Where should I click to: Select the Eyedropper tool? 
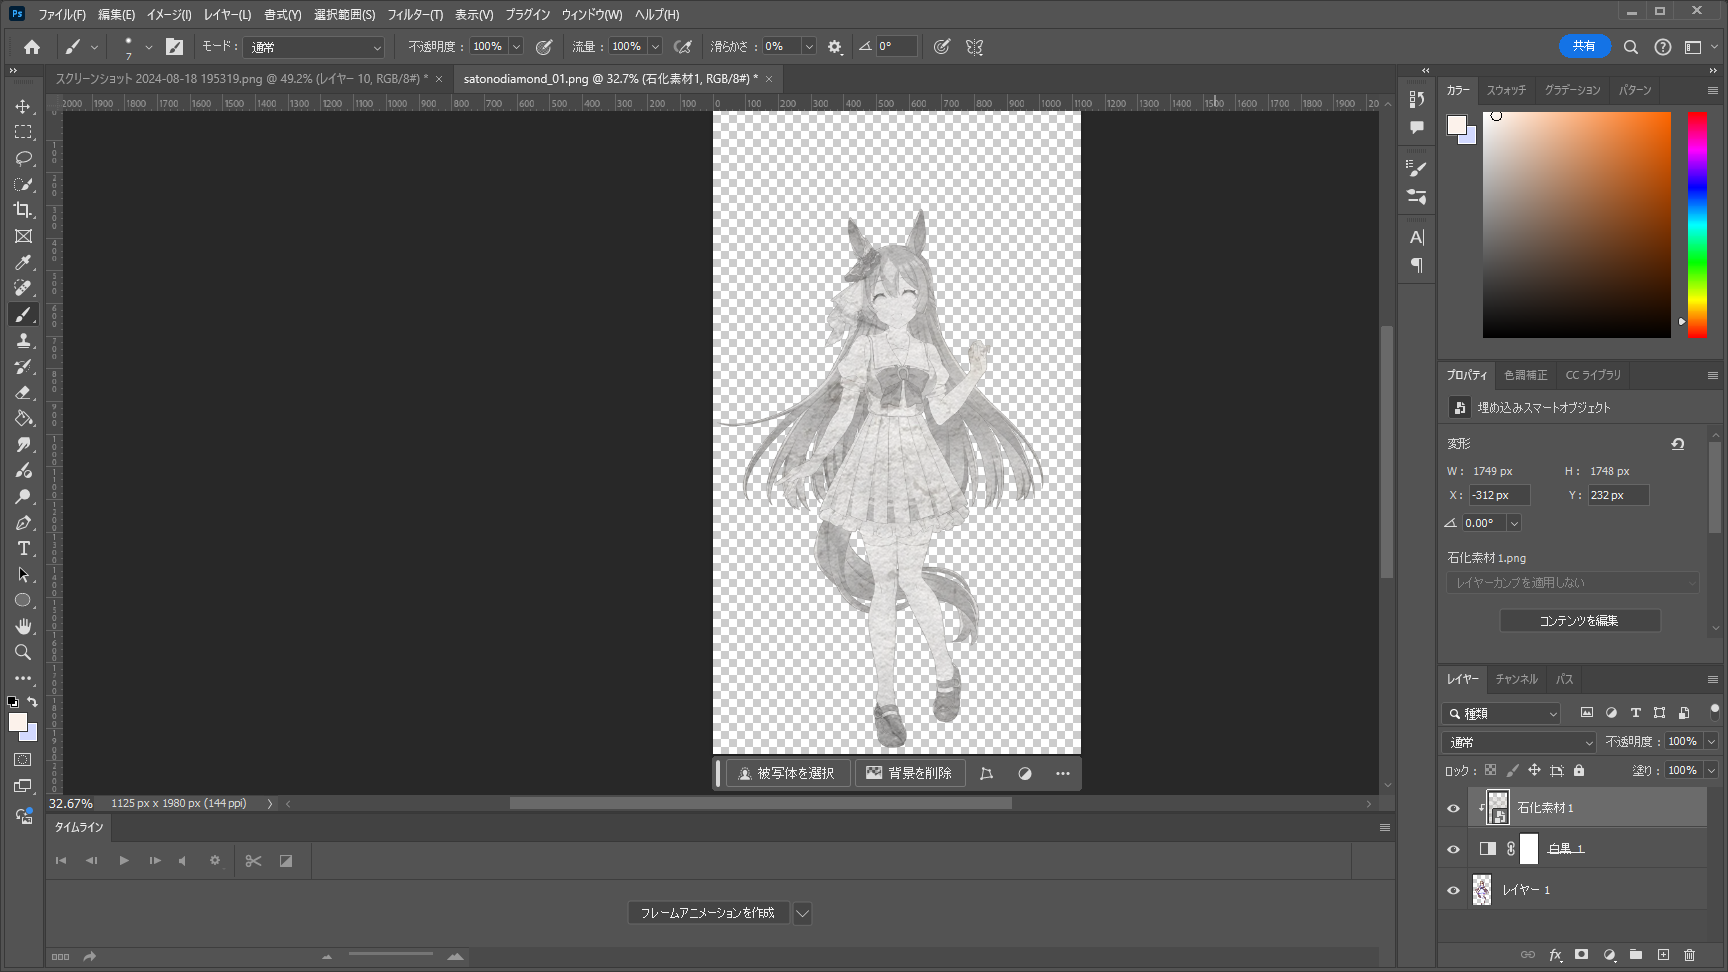tap(23, 262)
